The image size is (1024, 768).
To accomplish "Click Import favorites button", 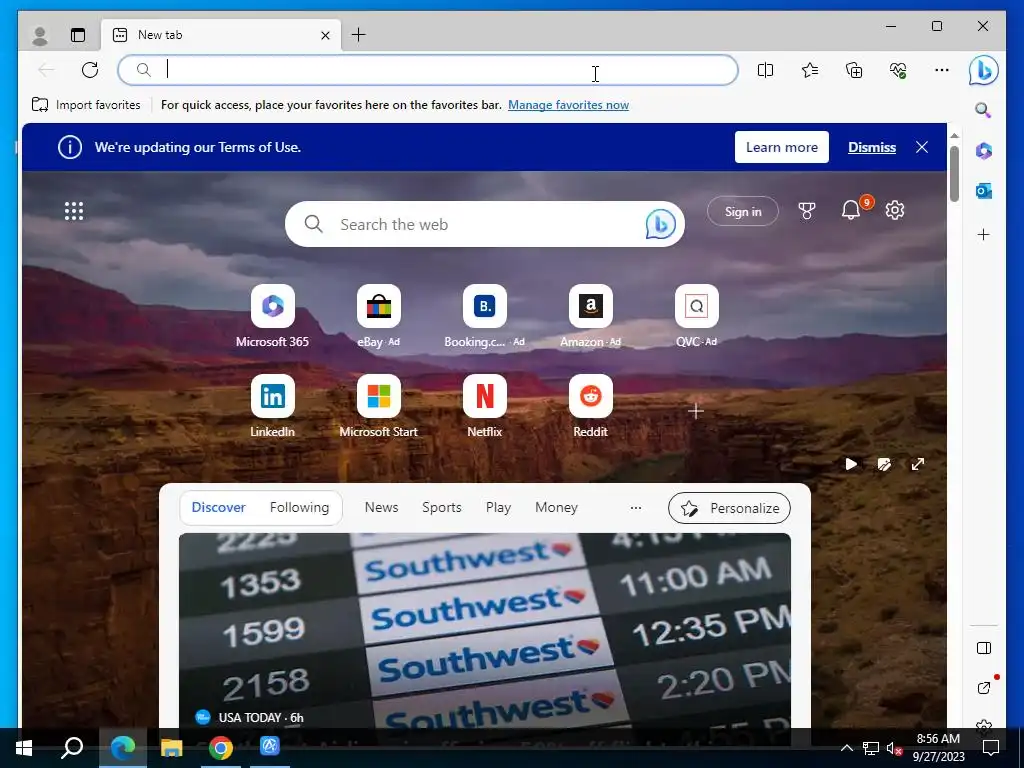I will click(x=86, y=105).
